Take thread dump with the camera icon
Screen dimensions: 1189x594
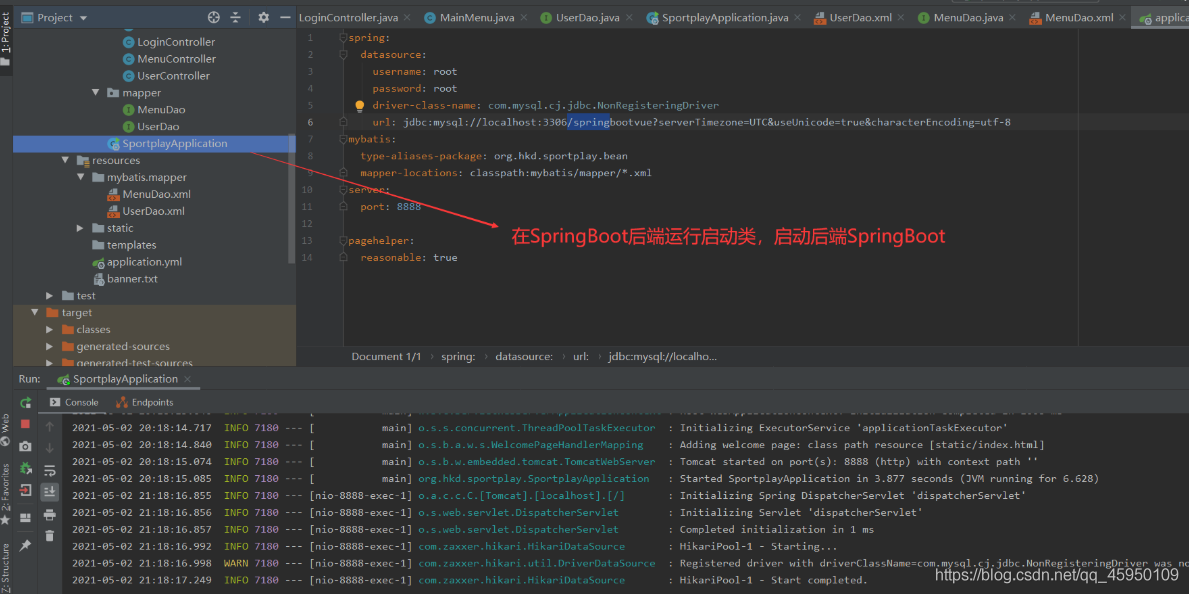point(25,446)
